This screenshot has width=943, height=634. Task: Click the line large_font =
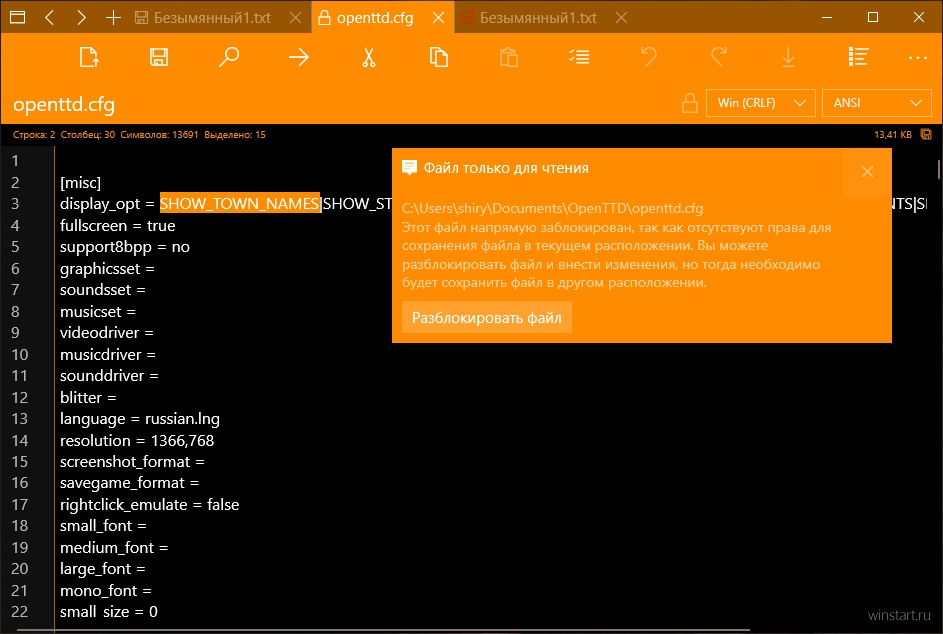(x=102, y=569)
